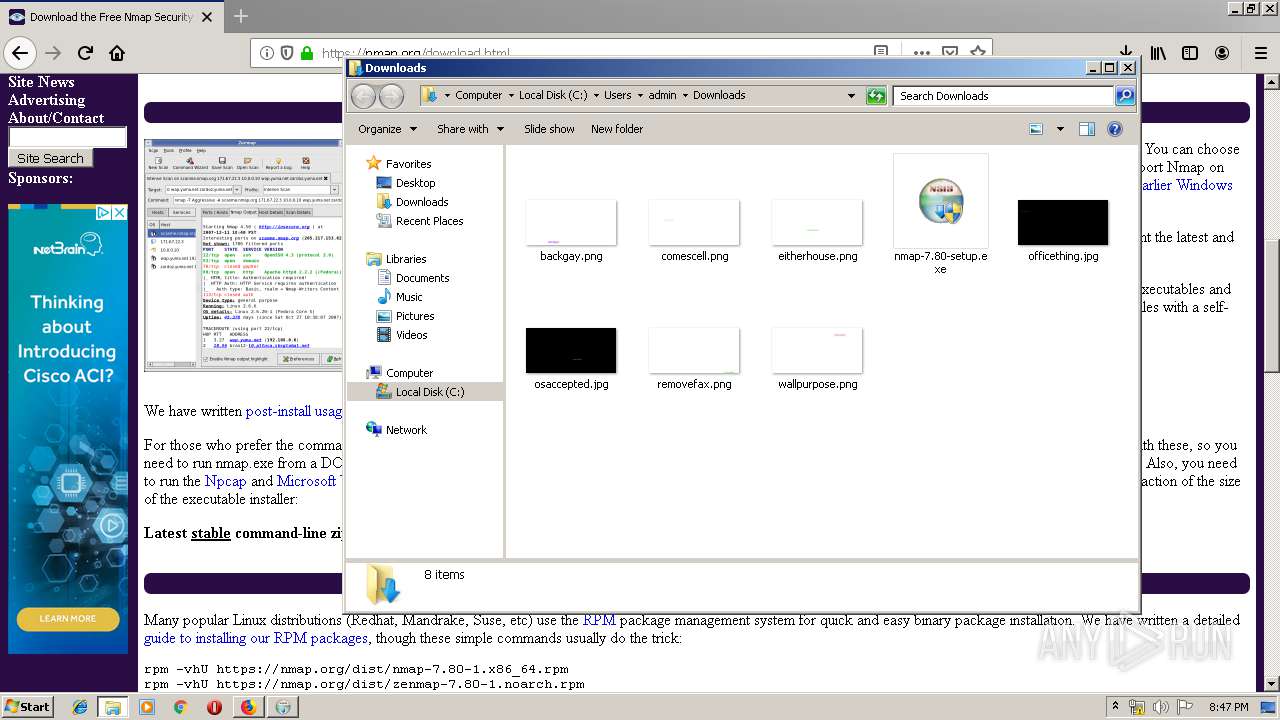1280x720 pixels.
Task: Click Local Disk (C:) breadcrumb segment
Action: pyautogui.click(x=553, y=95)
